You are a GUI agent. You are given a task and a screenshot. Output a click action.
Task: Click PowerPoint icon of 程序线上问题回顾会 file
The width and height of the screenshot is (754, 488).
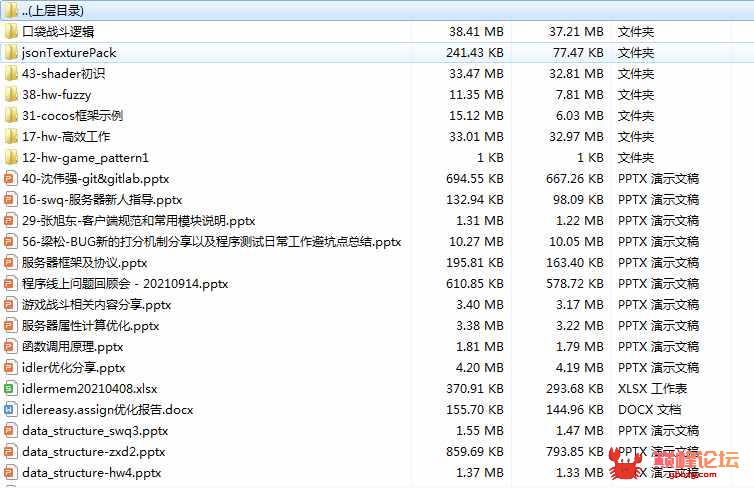point(10,284)
